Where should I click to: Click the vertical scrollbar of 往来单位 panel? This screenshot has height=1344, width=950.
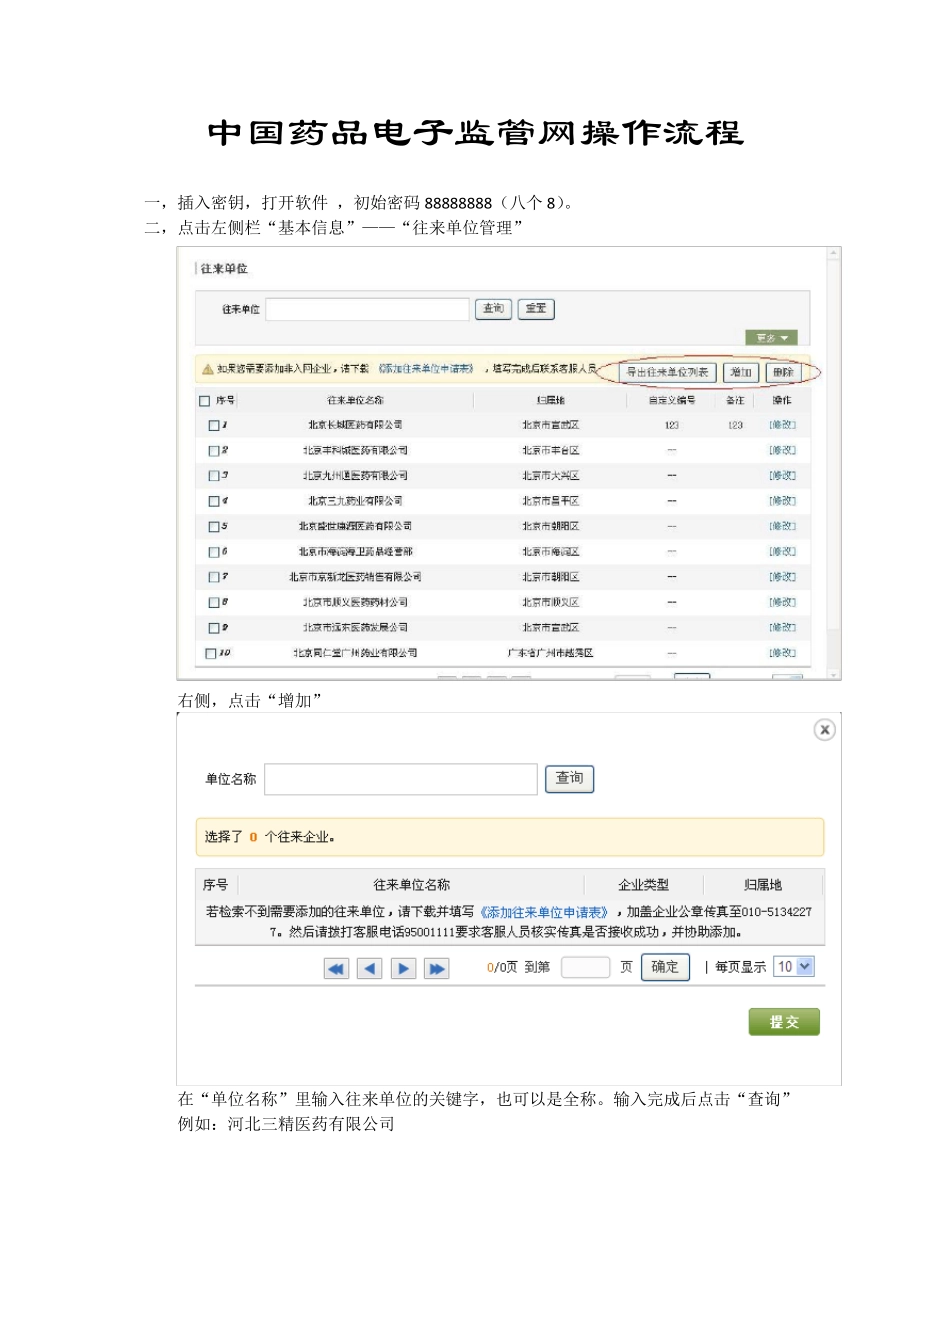(x=834, y=462)
